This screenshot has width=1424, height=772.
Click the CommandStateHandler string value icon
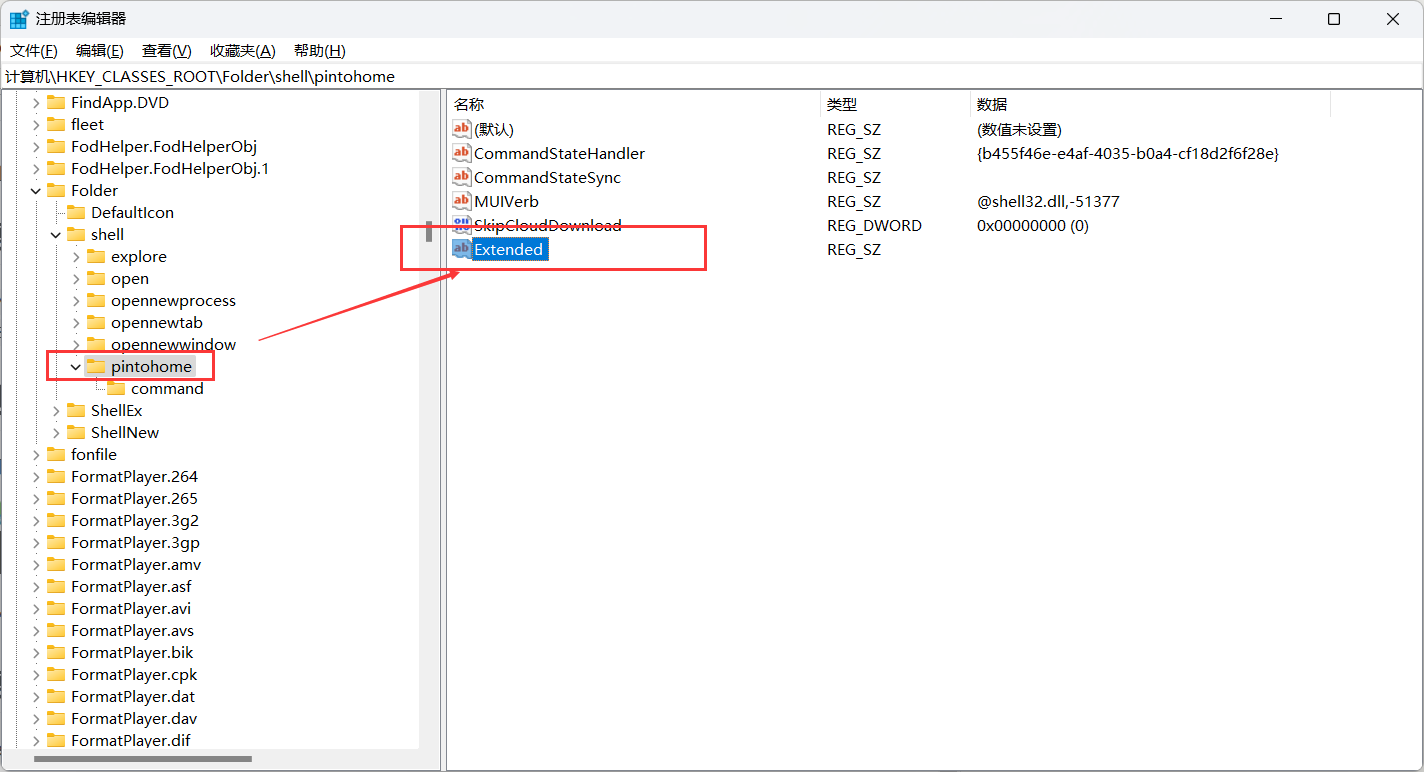(461, 153)
